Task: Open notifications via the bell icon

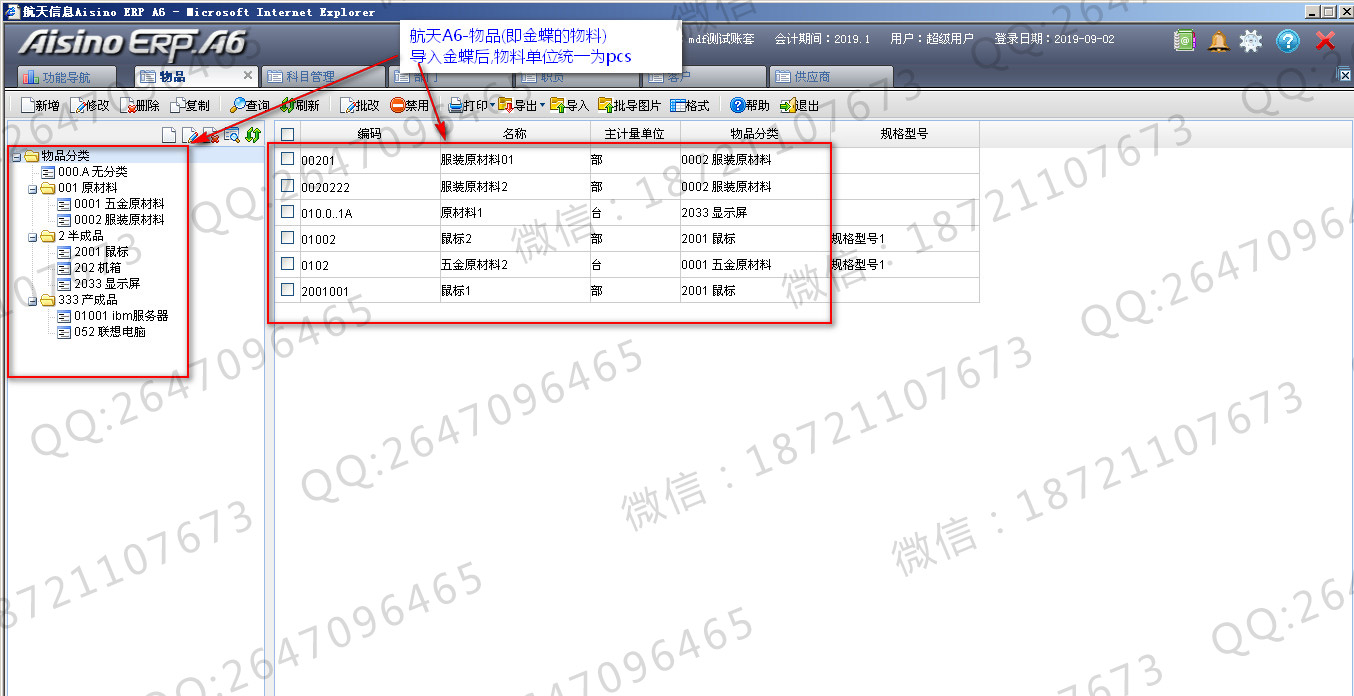Action: pyautogui.click(x=1218, y=41)
